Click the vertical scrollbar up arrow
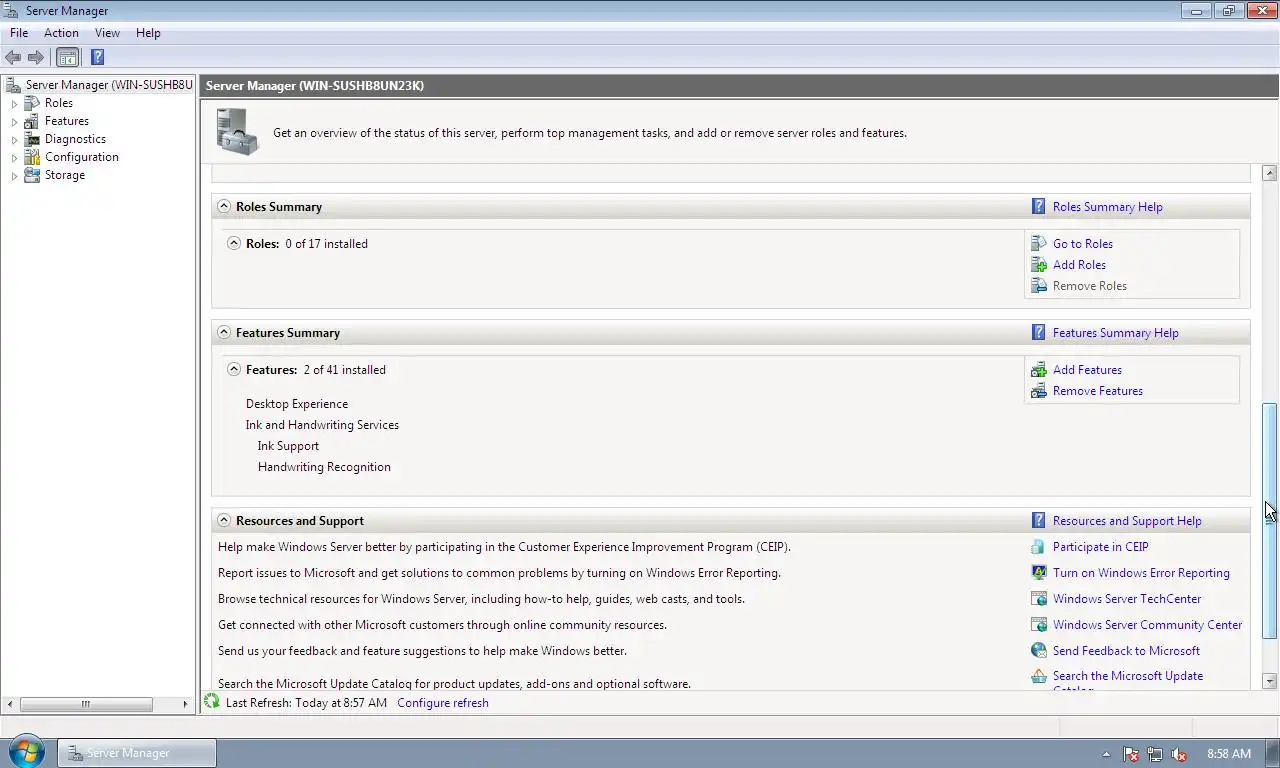 1270,173
